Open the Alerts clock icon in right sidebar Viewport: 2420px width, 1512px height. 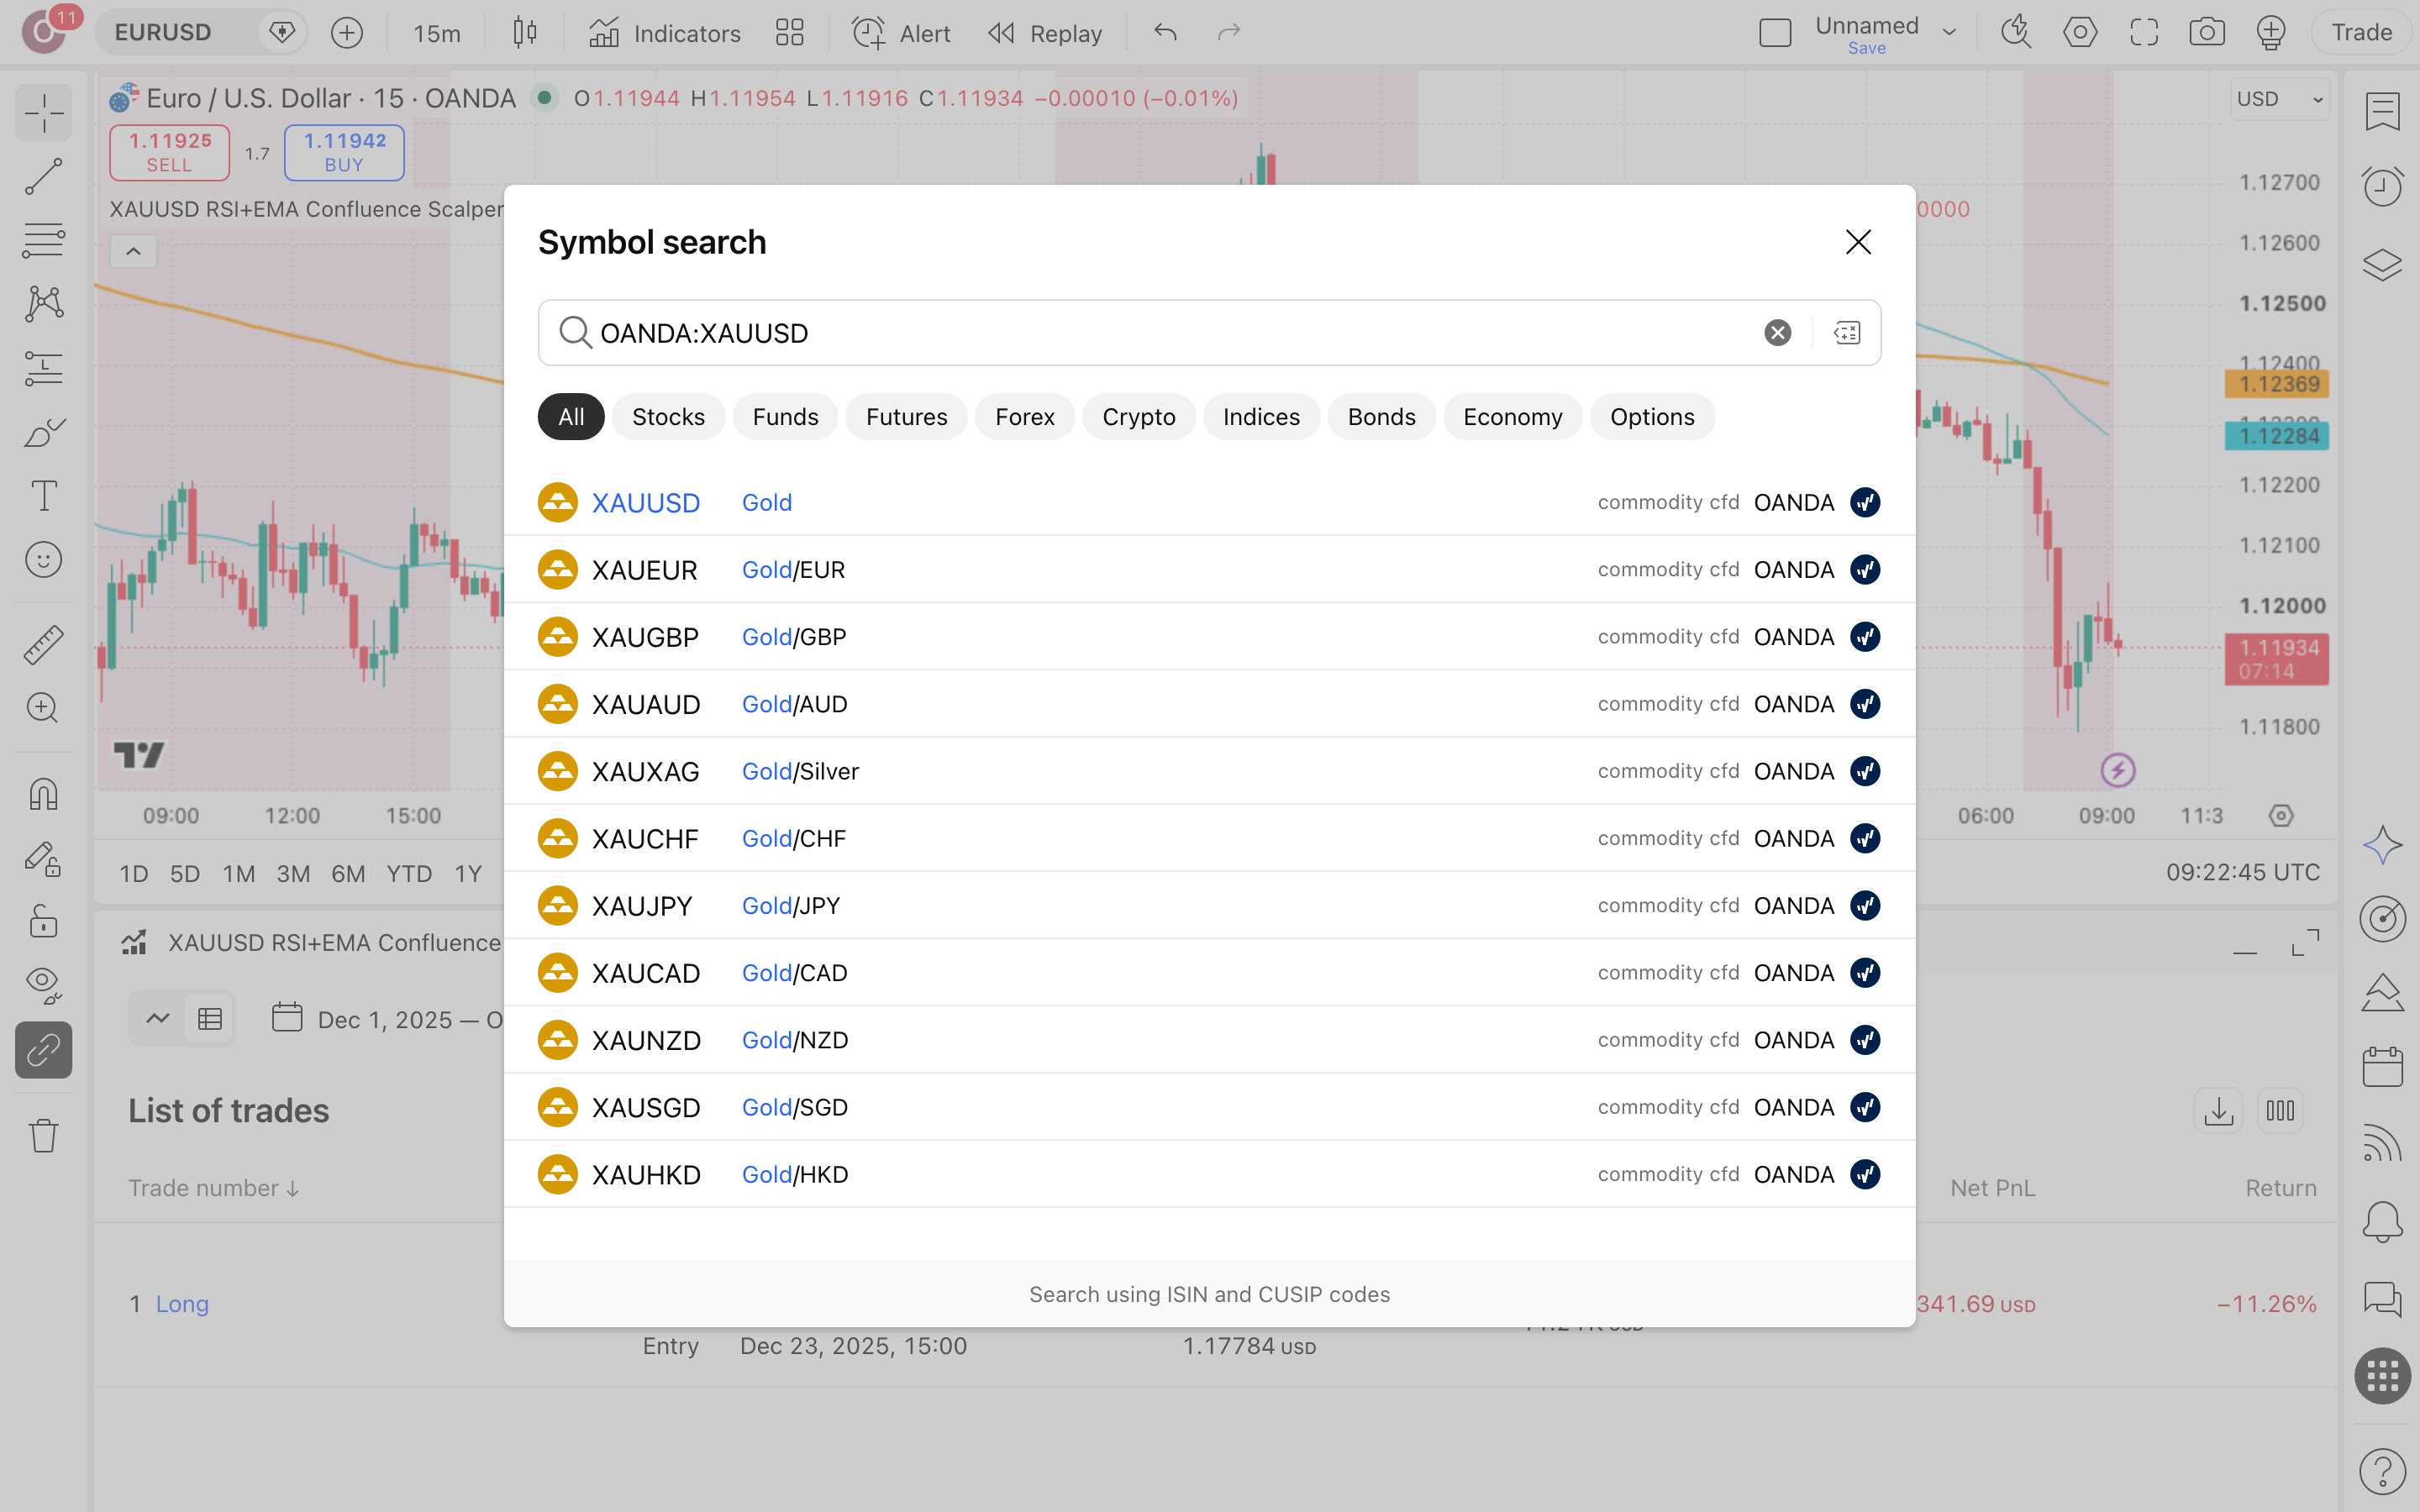[2382, 186]
